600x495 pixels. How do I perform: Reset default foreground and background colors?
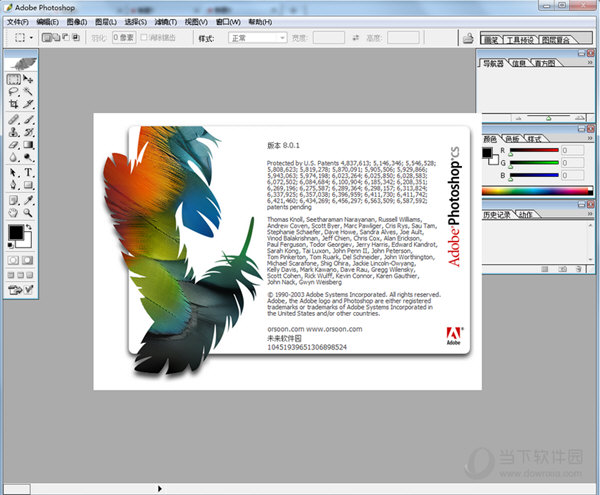pos(10,245)
